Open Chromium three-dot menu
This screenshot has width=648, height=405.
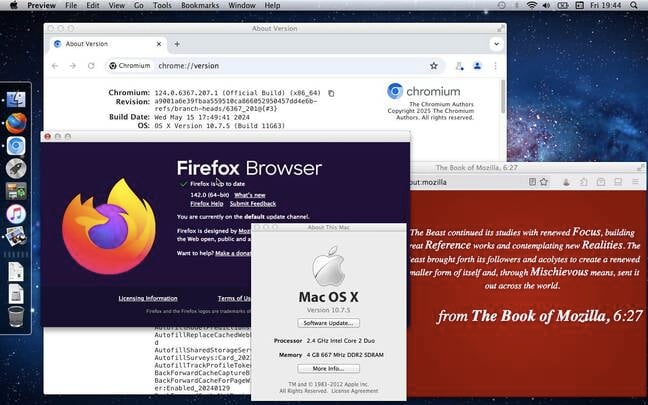tap(495, 66)
